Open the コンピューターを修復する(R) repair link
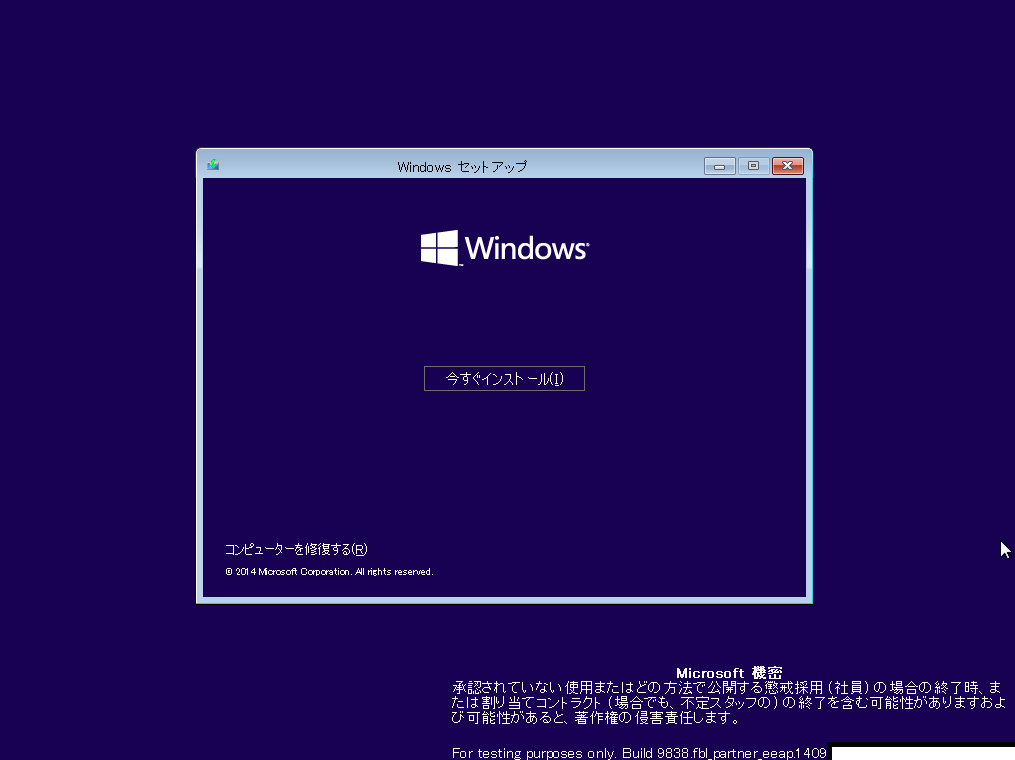Viewport: 1015px width, 760px height. (296, 550)
